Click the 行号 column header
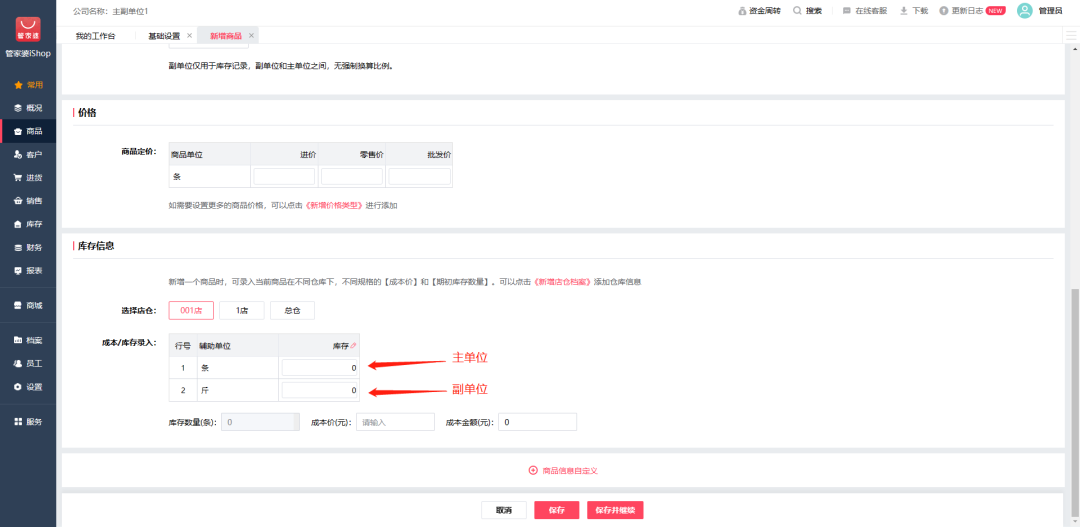The width and height of the screenshot is (1080, 527). coord(183,345)
